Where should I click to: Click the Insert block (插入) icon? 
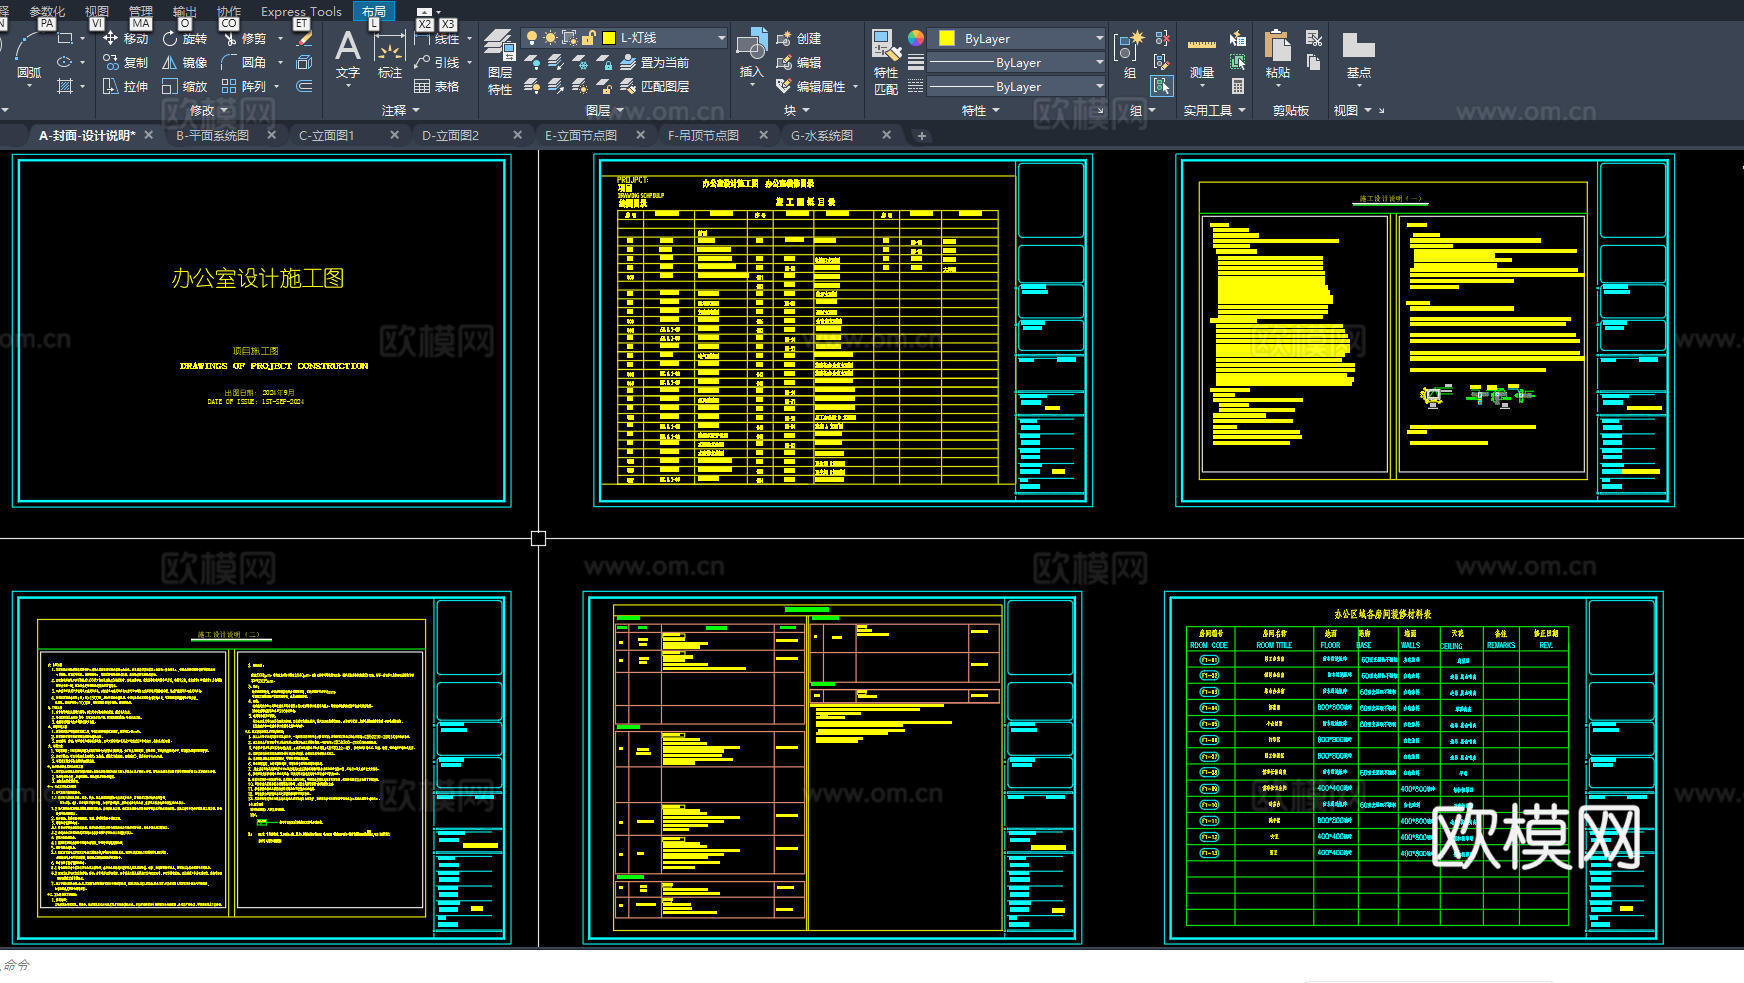point(751,55)
